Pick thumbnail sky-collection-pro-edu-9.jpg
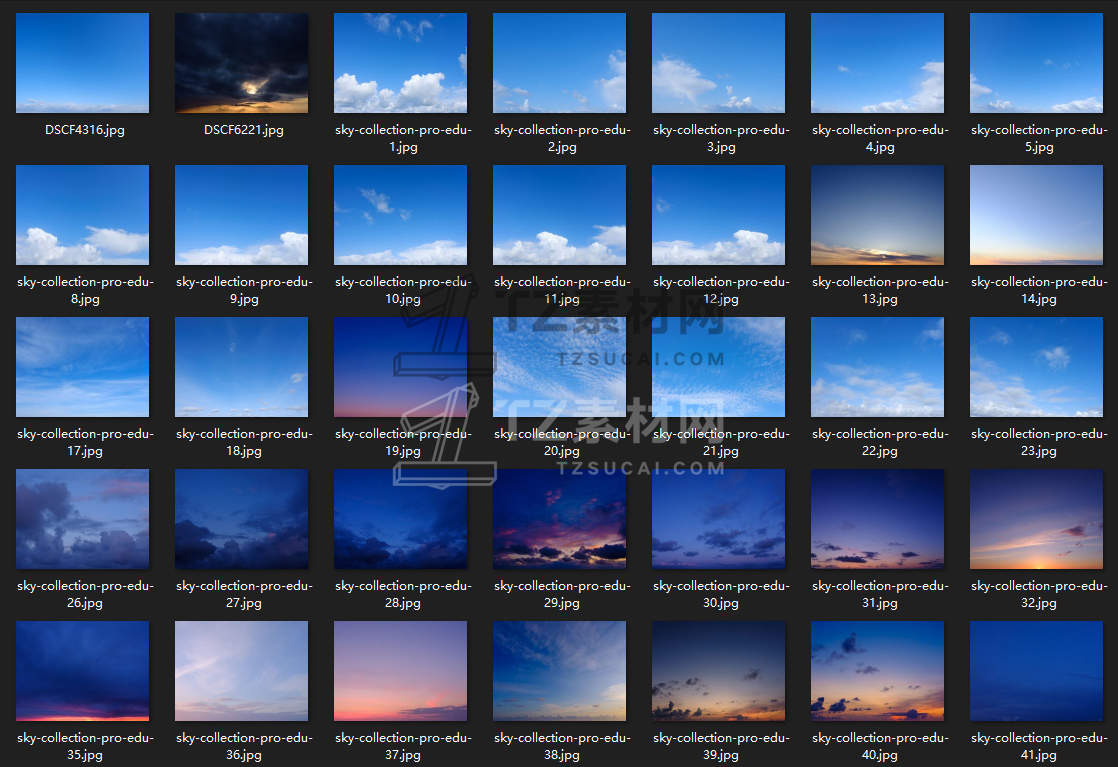This screenshot has width=1118, height=767. coord(242,215)
